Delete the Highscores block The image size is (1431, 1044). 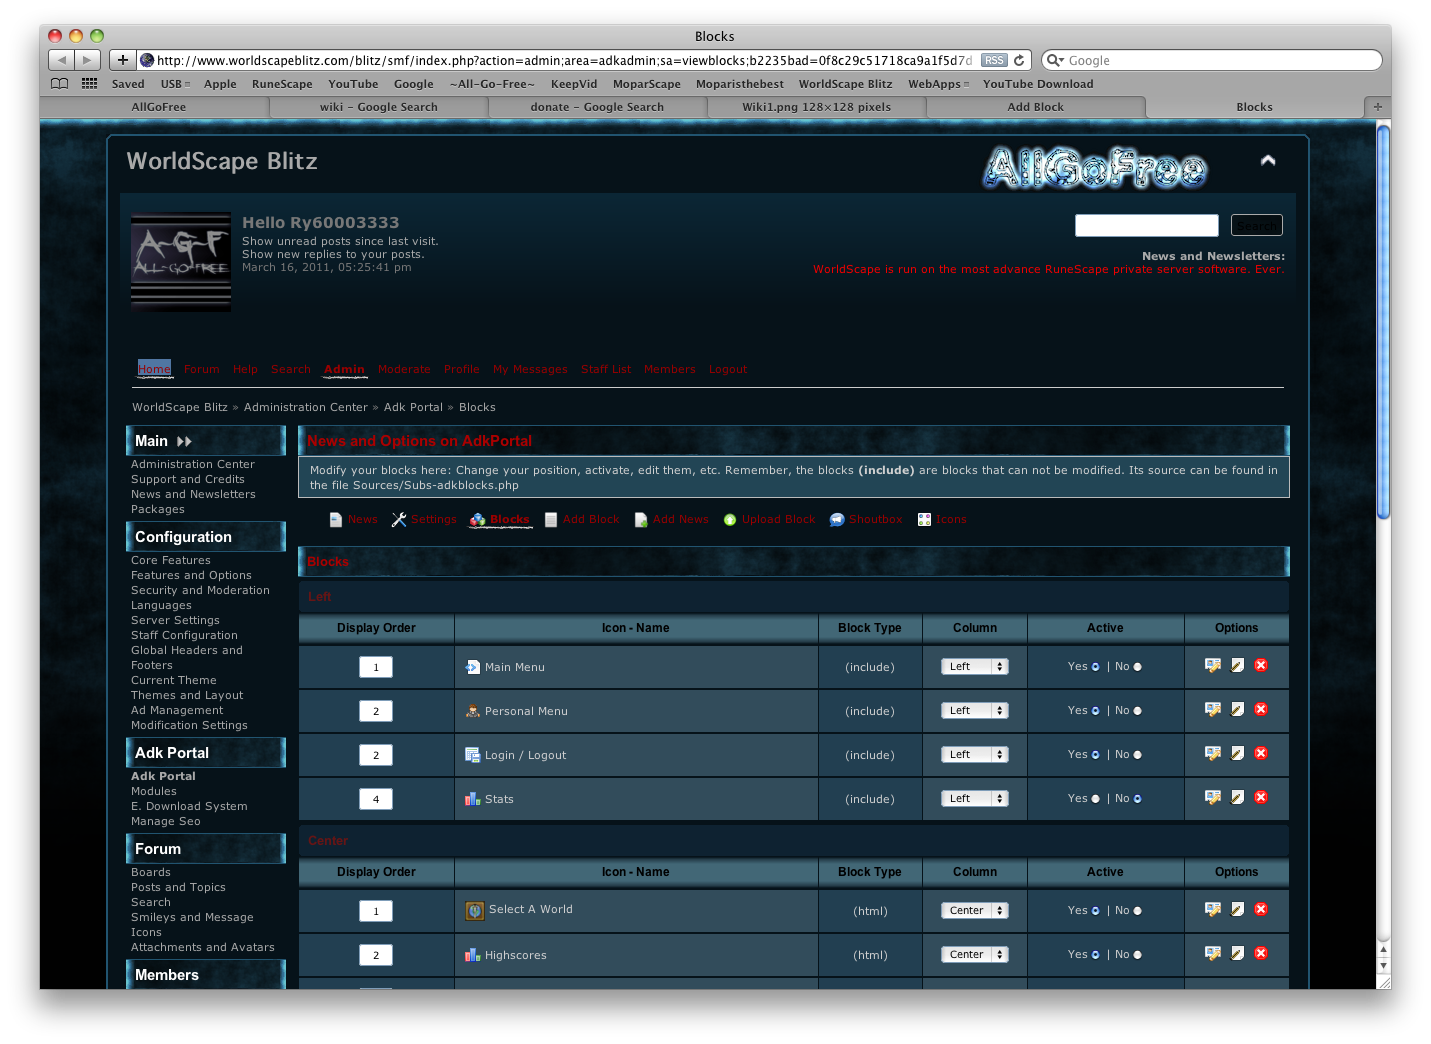1261,954
